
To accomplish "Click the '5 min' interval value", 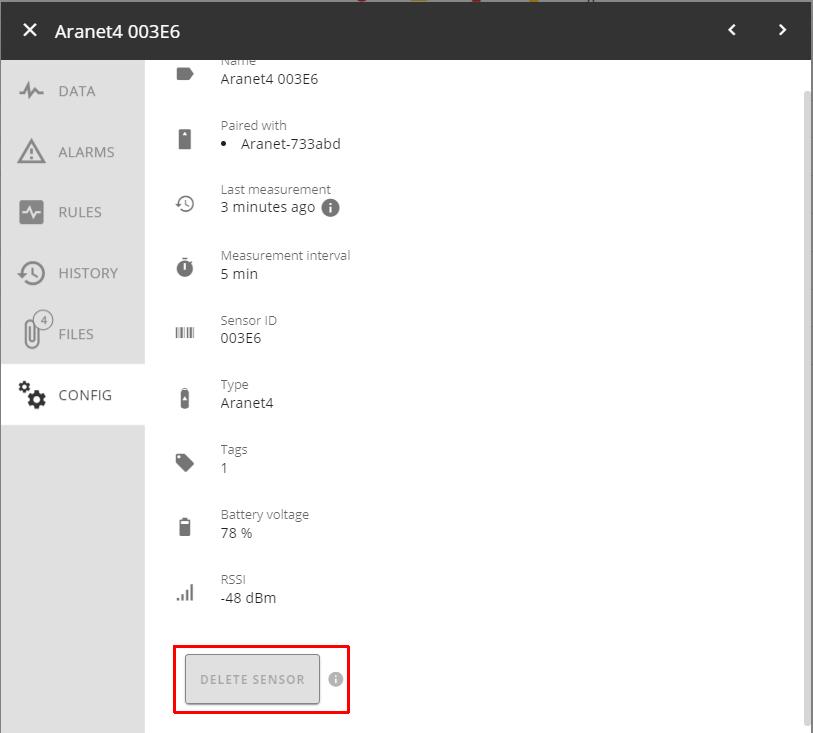I will tap(239, 274).
